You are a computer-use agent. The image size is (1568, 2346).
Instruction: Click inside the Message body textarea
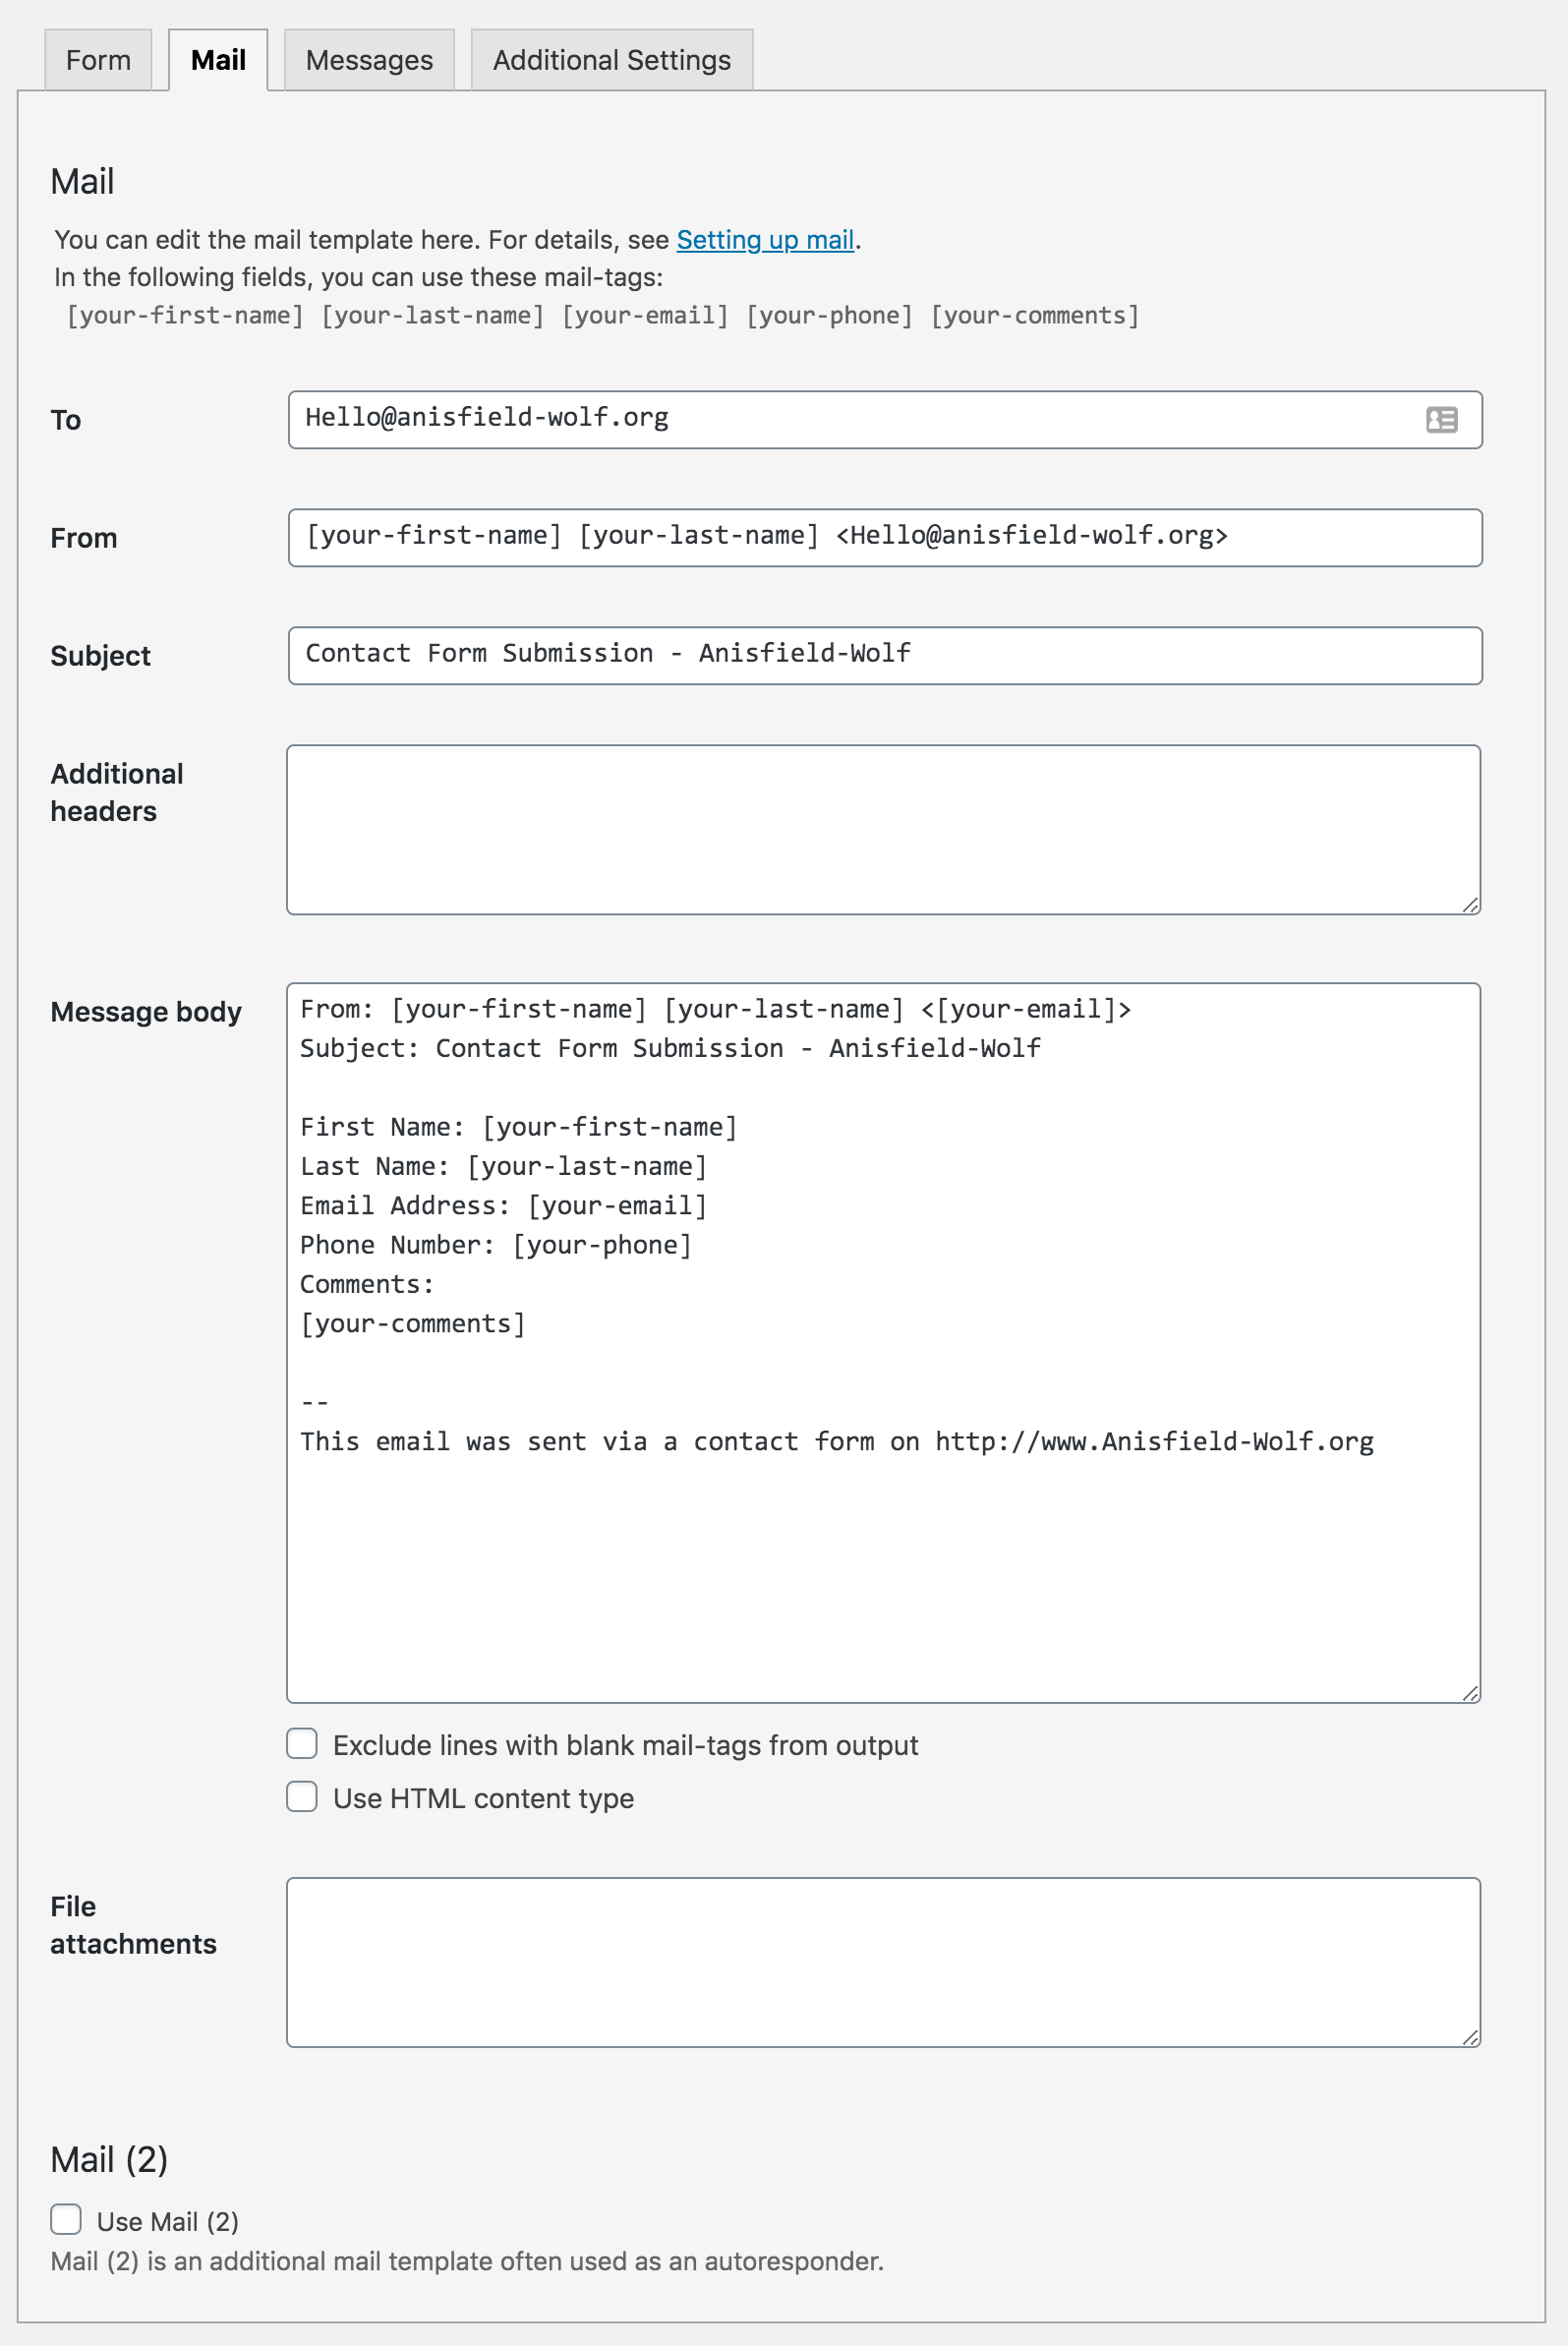tap(883, 1342)
